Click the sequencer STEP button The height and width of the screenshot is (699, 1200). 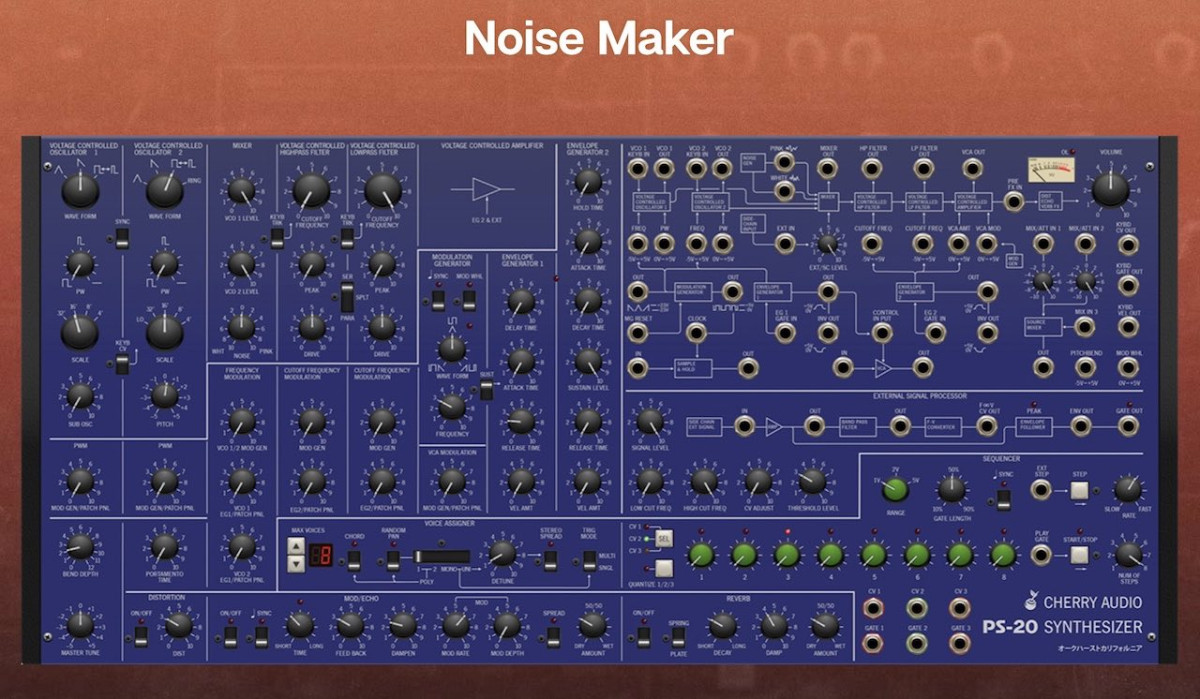pyautogui.click(x=1080, y=489)
